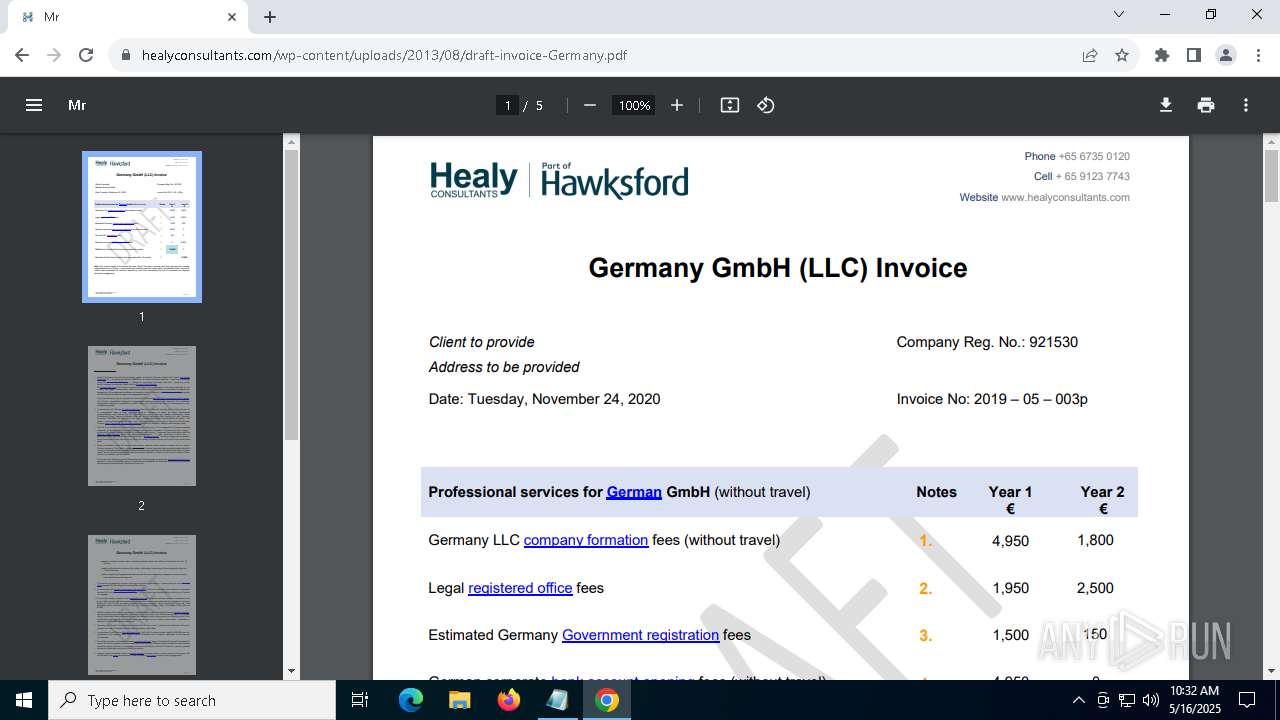The width and height of the screenshot is (1280, 720).
Task: Open the PDF viewer more actions menu
Action: (1246, 105)
